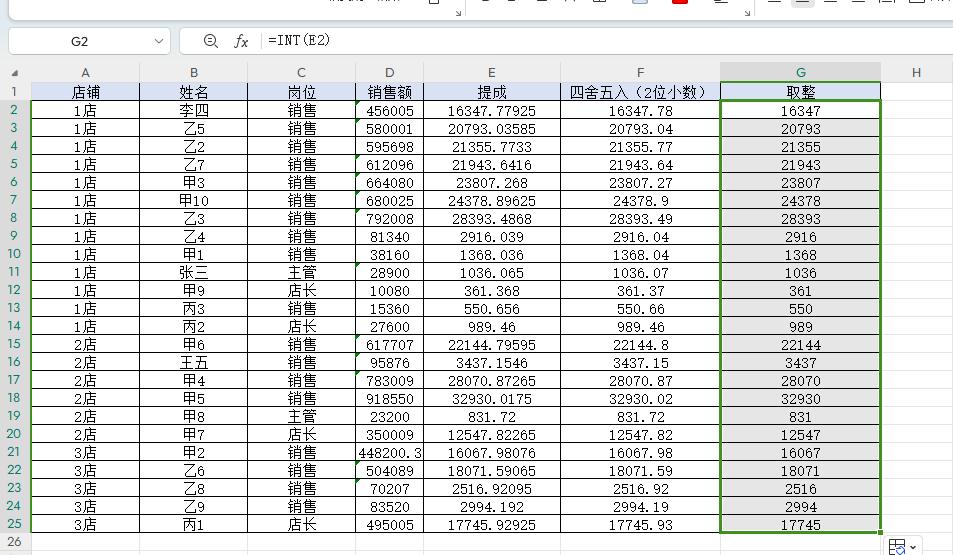Select the name cell 乙5
The height and width of the screenshot is (555, 953).
(x=193, y=129)
